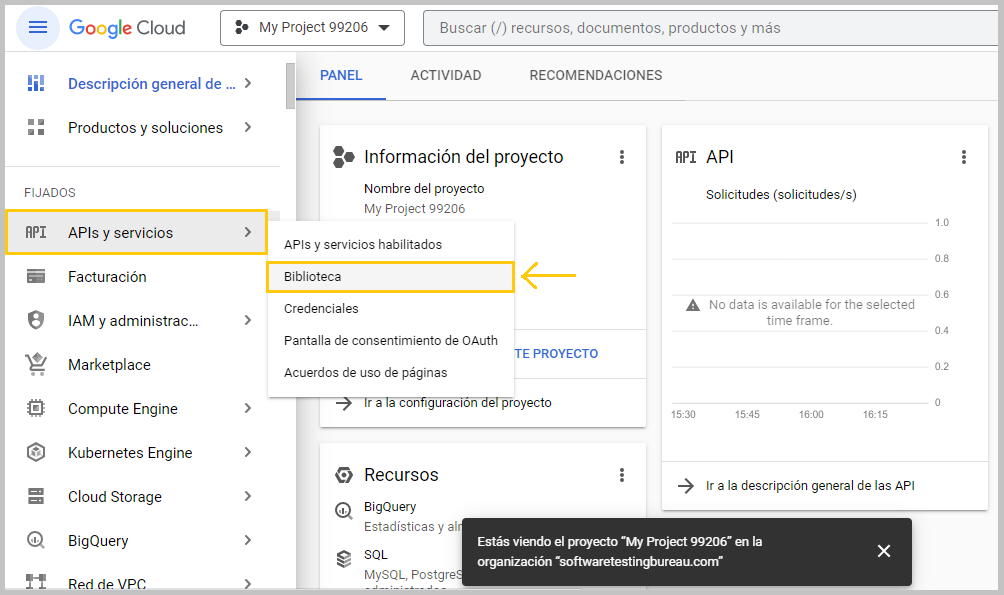This screenshot has height=595, width=1004.
Task: Dismiss the project notification toast
Action: point(884,551)
